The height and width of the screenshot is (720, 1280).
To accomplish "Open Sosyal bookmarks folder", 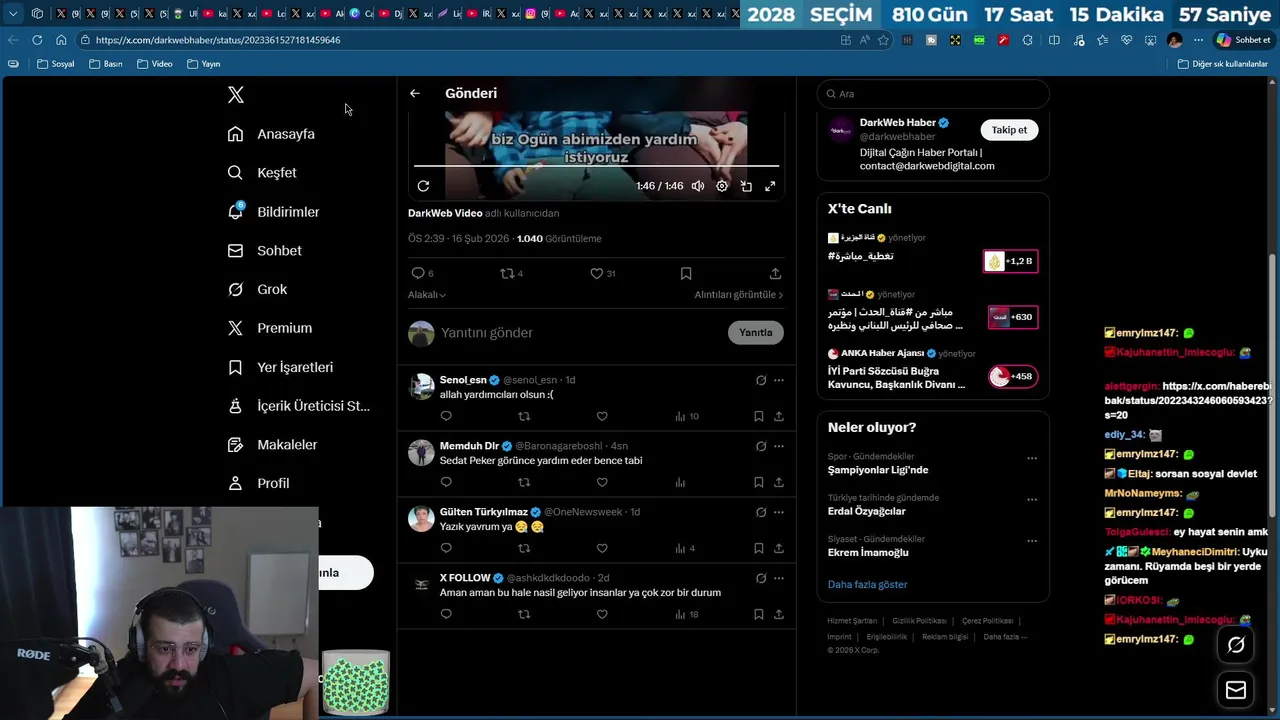I will [x=56, y=64].
